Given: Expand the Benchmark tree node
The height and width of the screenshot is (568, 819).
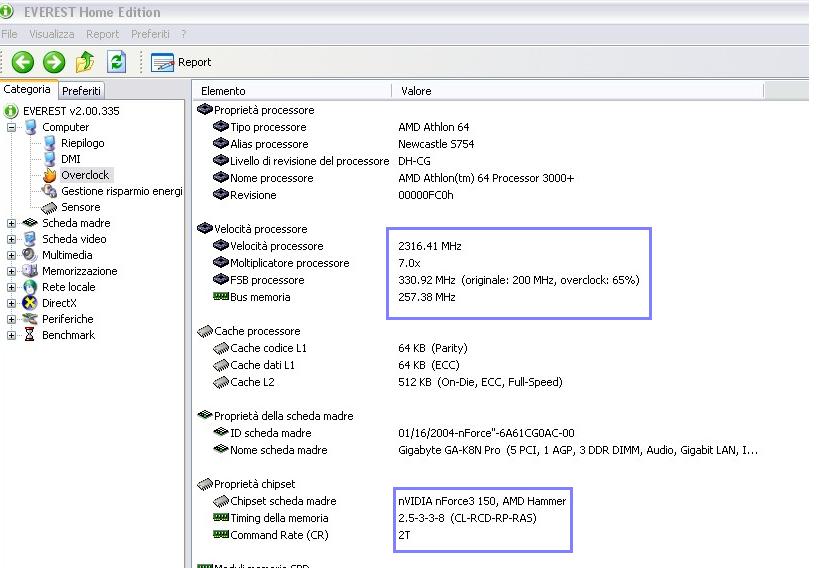Looking at the screenshot, I should pos(11,335).
